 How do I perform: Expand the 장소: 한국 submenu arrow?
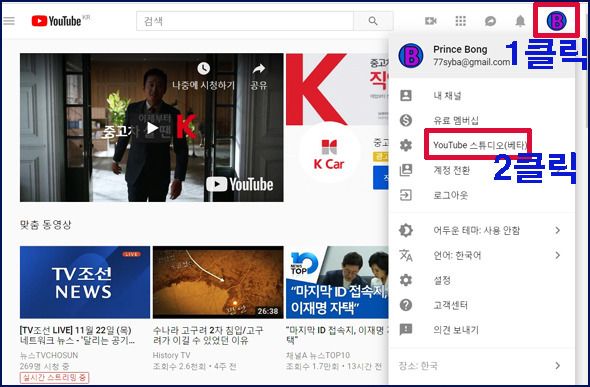pos(558,366)
